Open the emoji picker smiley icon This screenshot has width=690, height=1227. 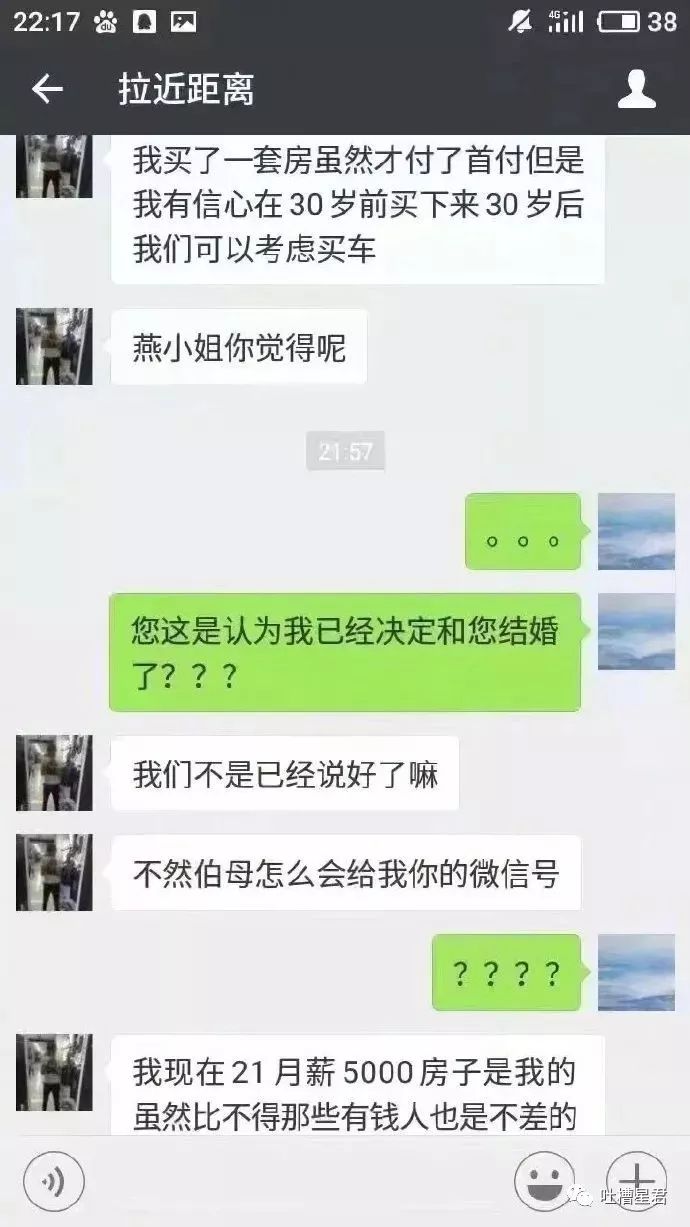544,1183
